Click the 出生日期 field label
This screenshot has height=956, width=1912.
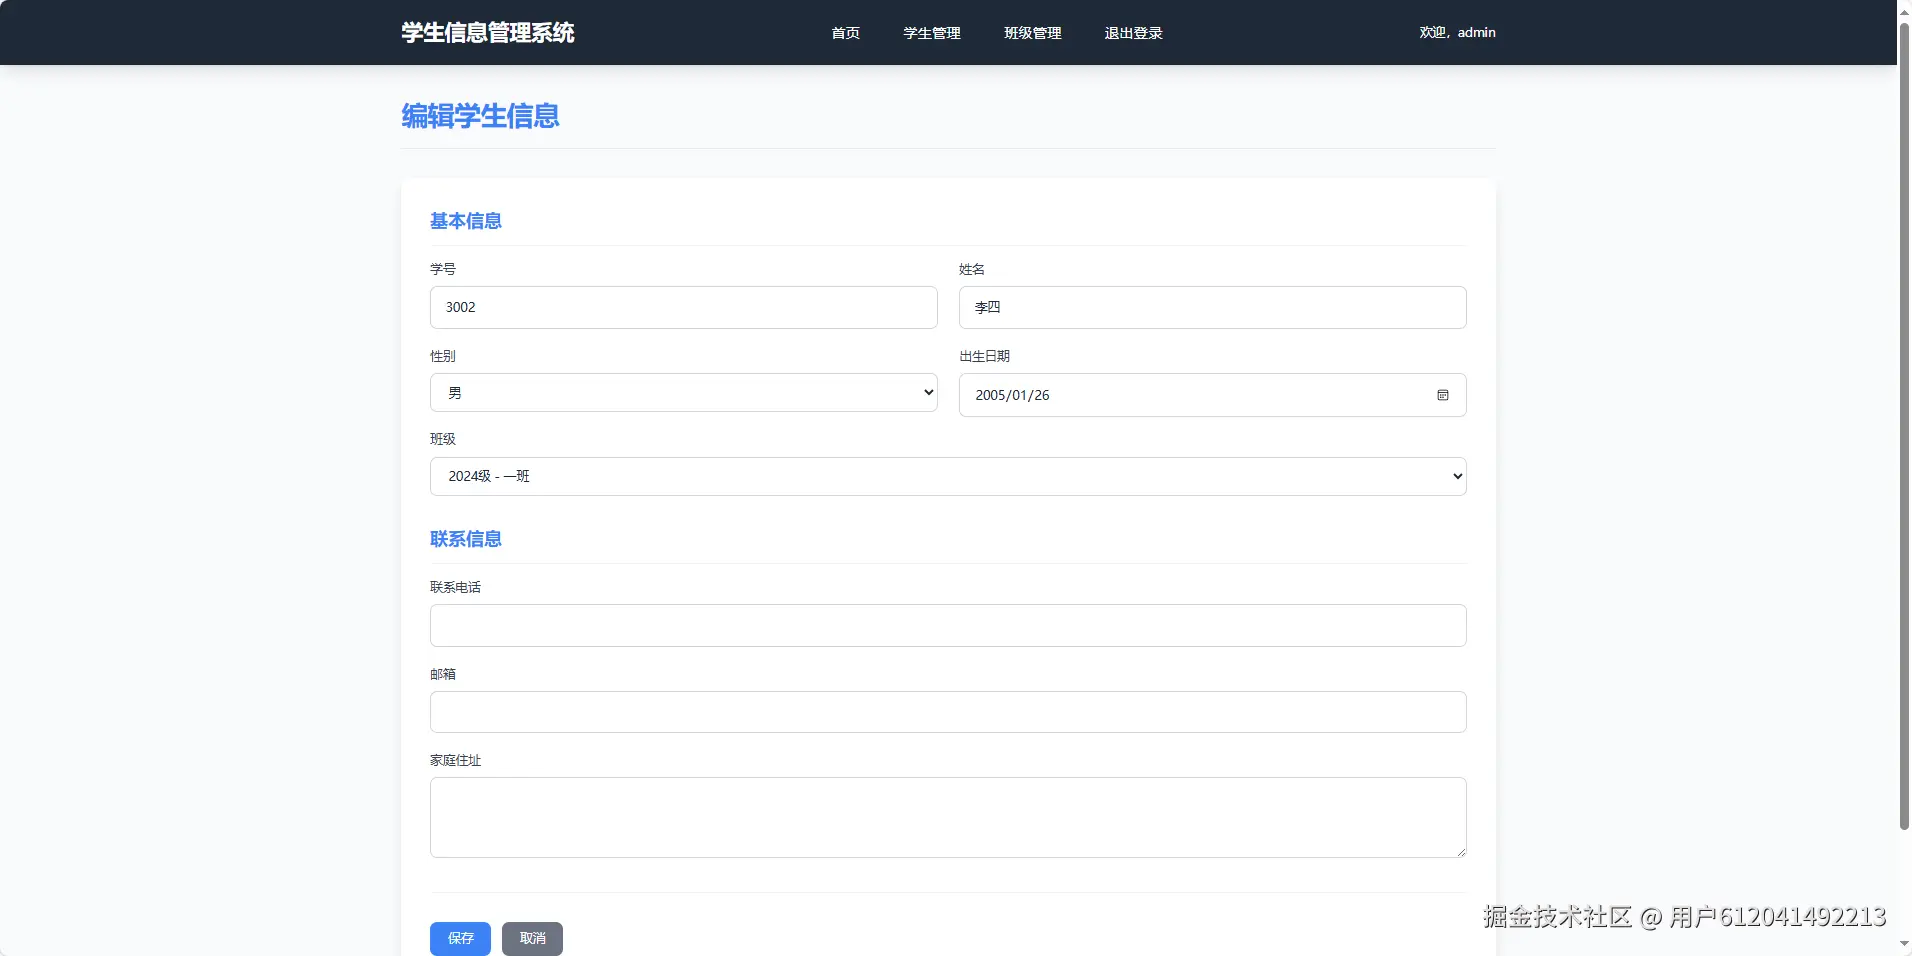[x=985, y=356]
